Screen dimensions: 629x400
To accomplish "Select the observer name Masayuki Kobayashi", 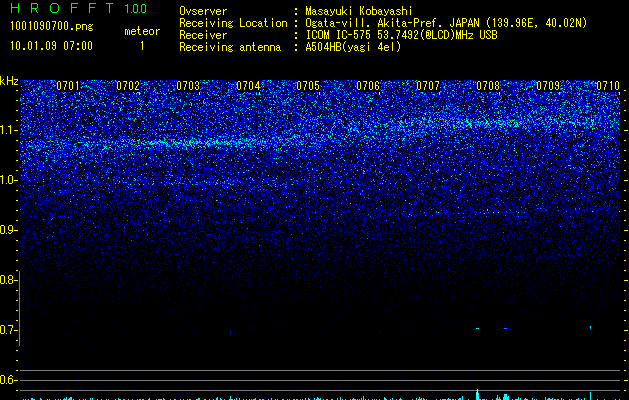I will 359,11.
